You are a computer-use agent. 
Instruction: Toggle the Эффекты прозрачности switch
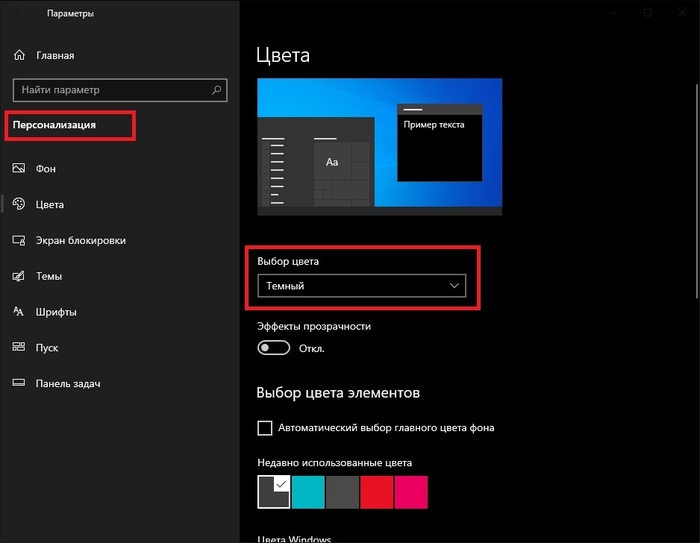point(274,347)
